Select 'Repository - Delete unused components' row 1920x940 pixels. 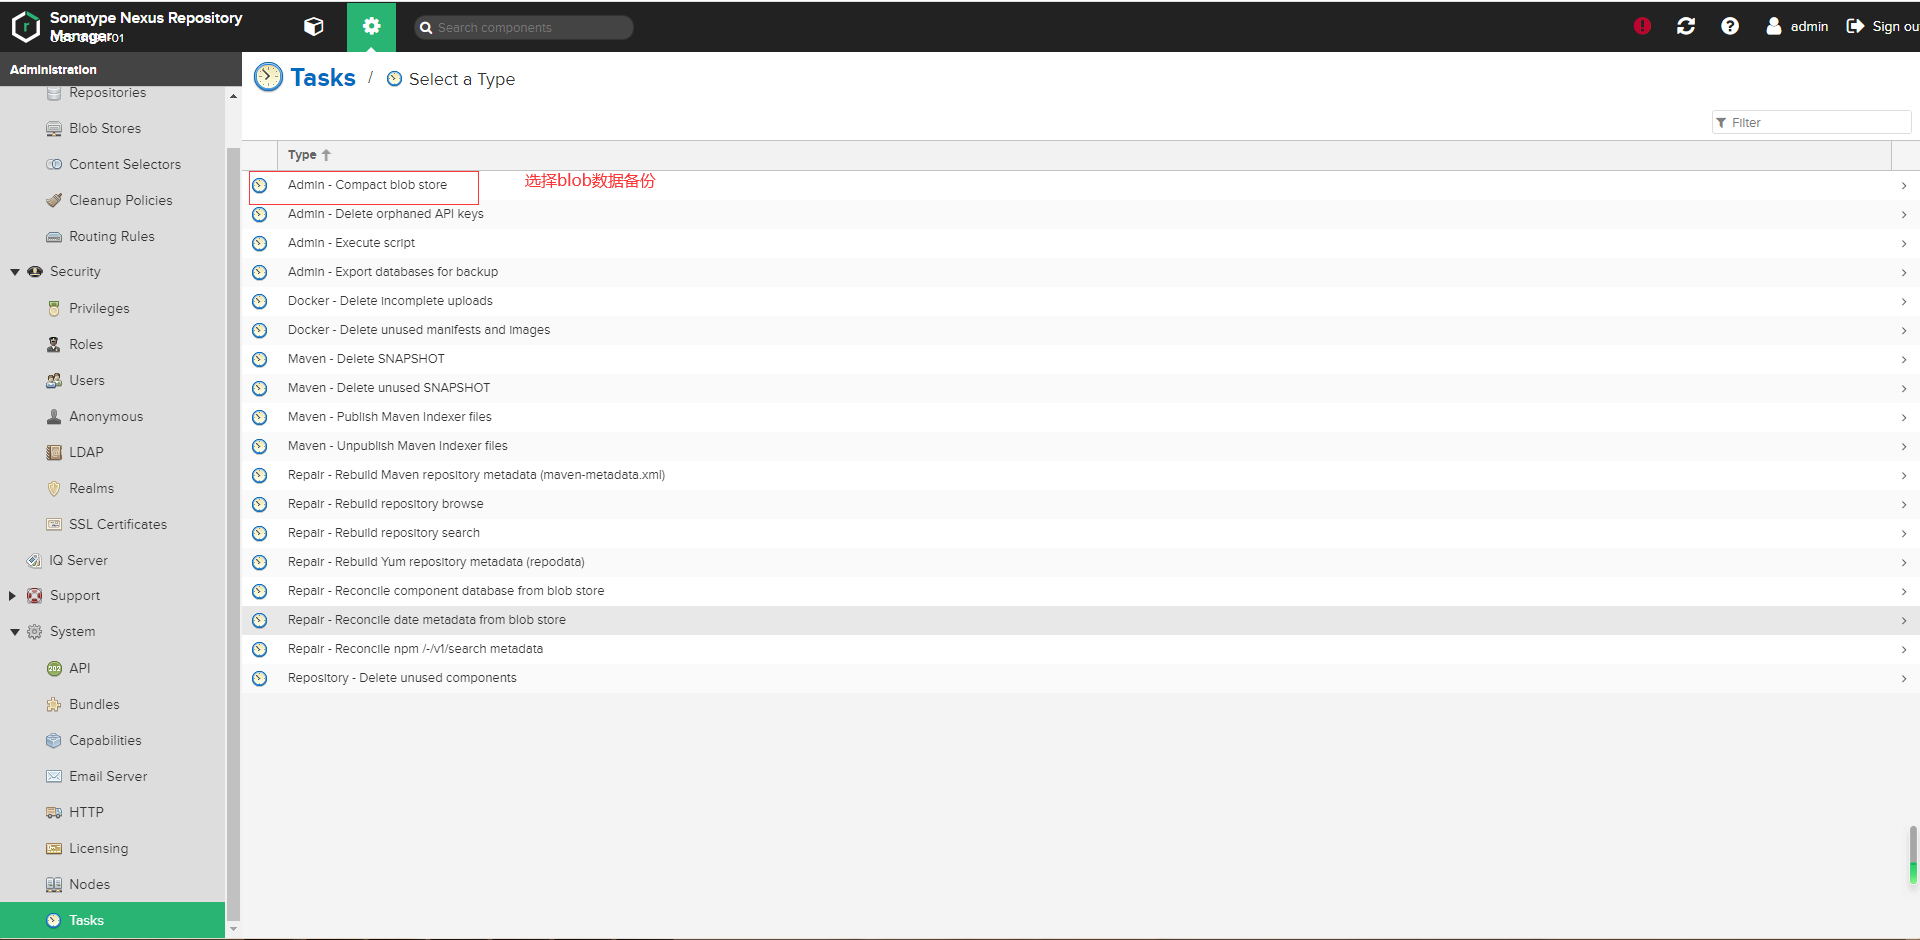[1081, 678]
